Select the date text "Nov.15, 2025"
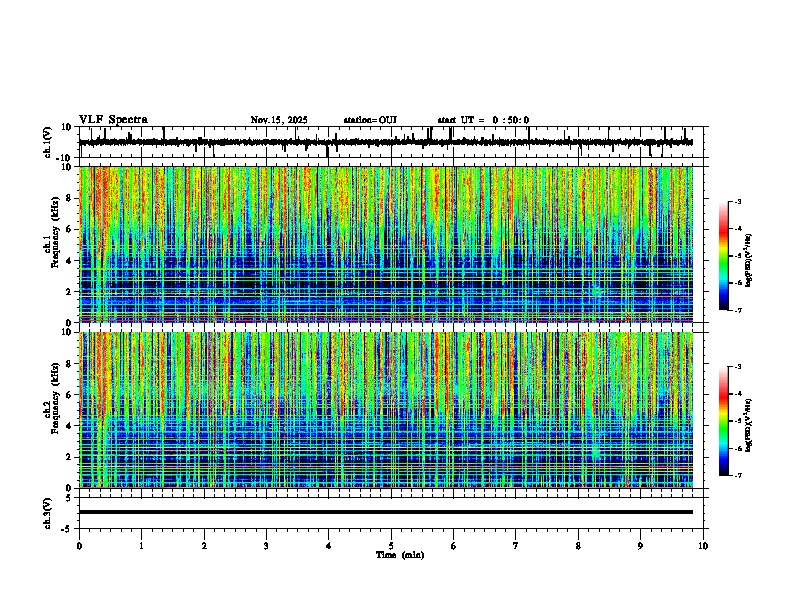The height and width of the screenshot is (612, 792). point(279,120)
